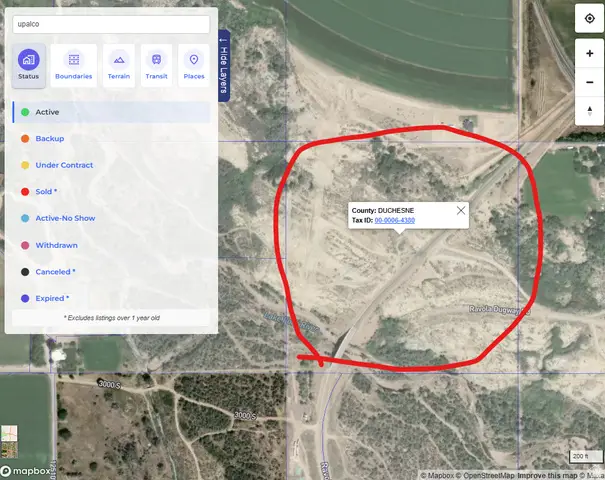This screenshot has width=605, height=480.
Task: Show the Transit layer
Action: [x=156, y=65]
